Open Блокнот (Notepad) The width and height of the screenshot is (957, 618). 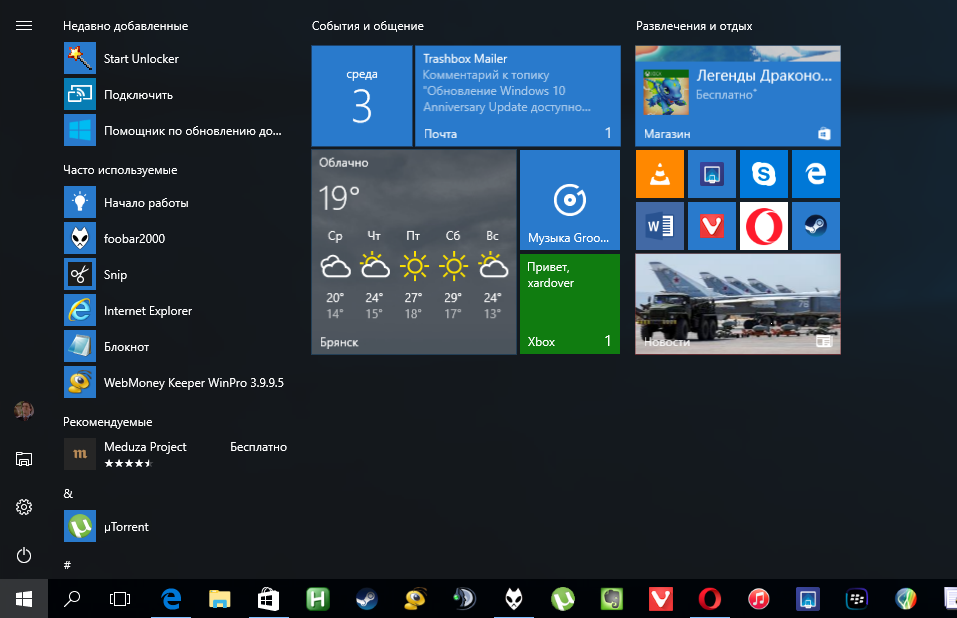pyautogui.click(x=174, y=347)
